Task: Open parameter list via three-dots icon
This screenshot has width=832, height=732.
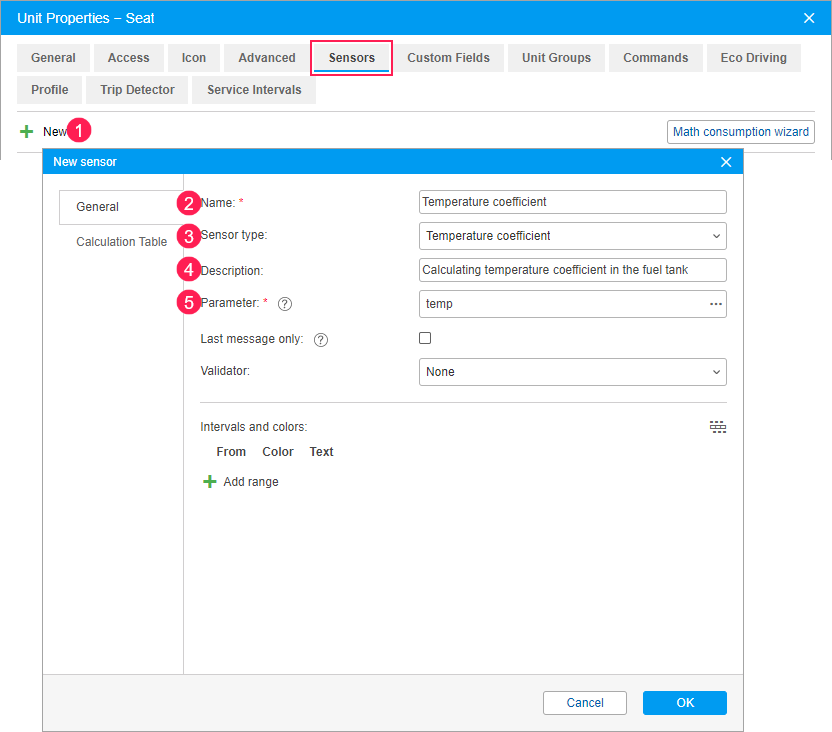Action: tap(716, 304)
